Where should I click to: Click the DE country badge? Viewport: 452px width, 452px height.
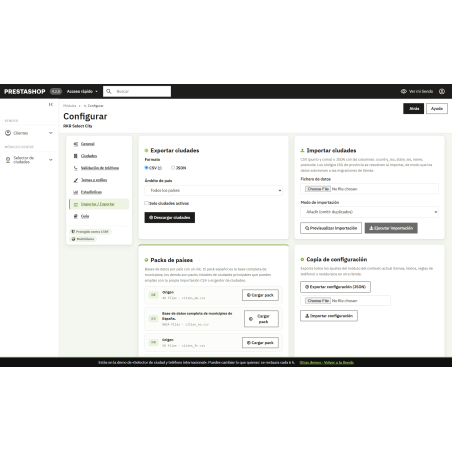tap(153, 295)
